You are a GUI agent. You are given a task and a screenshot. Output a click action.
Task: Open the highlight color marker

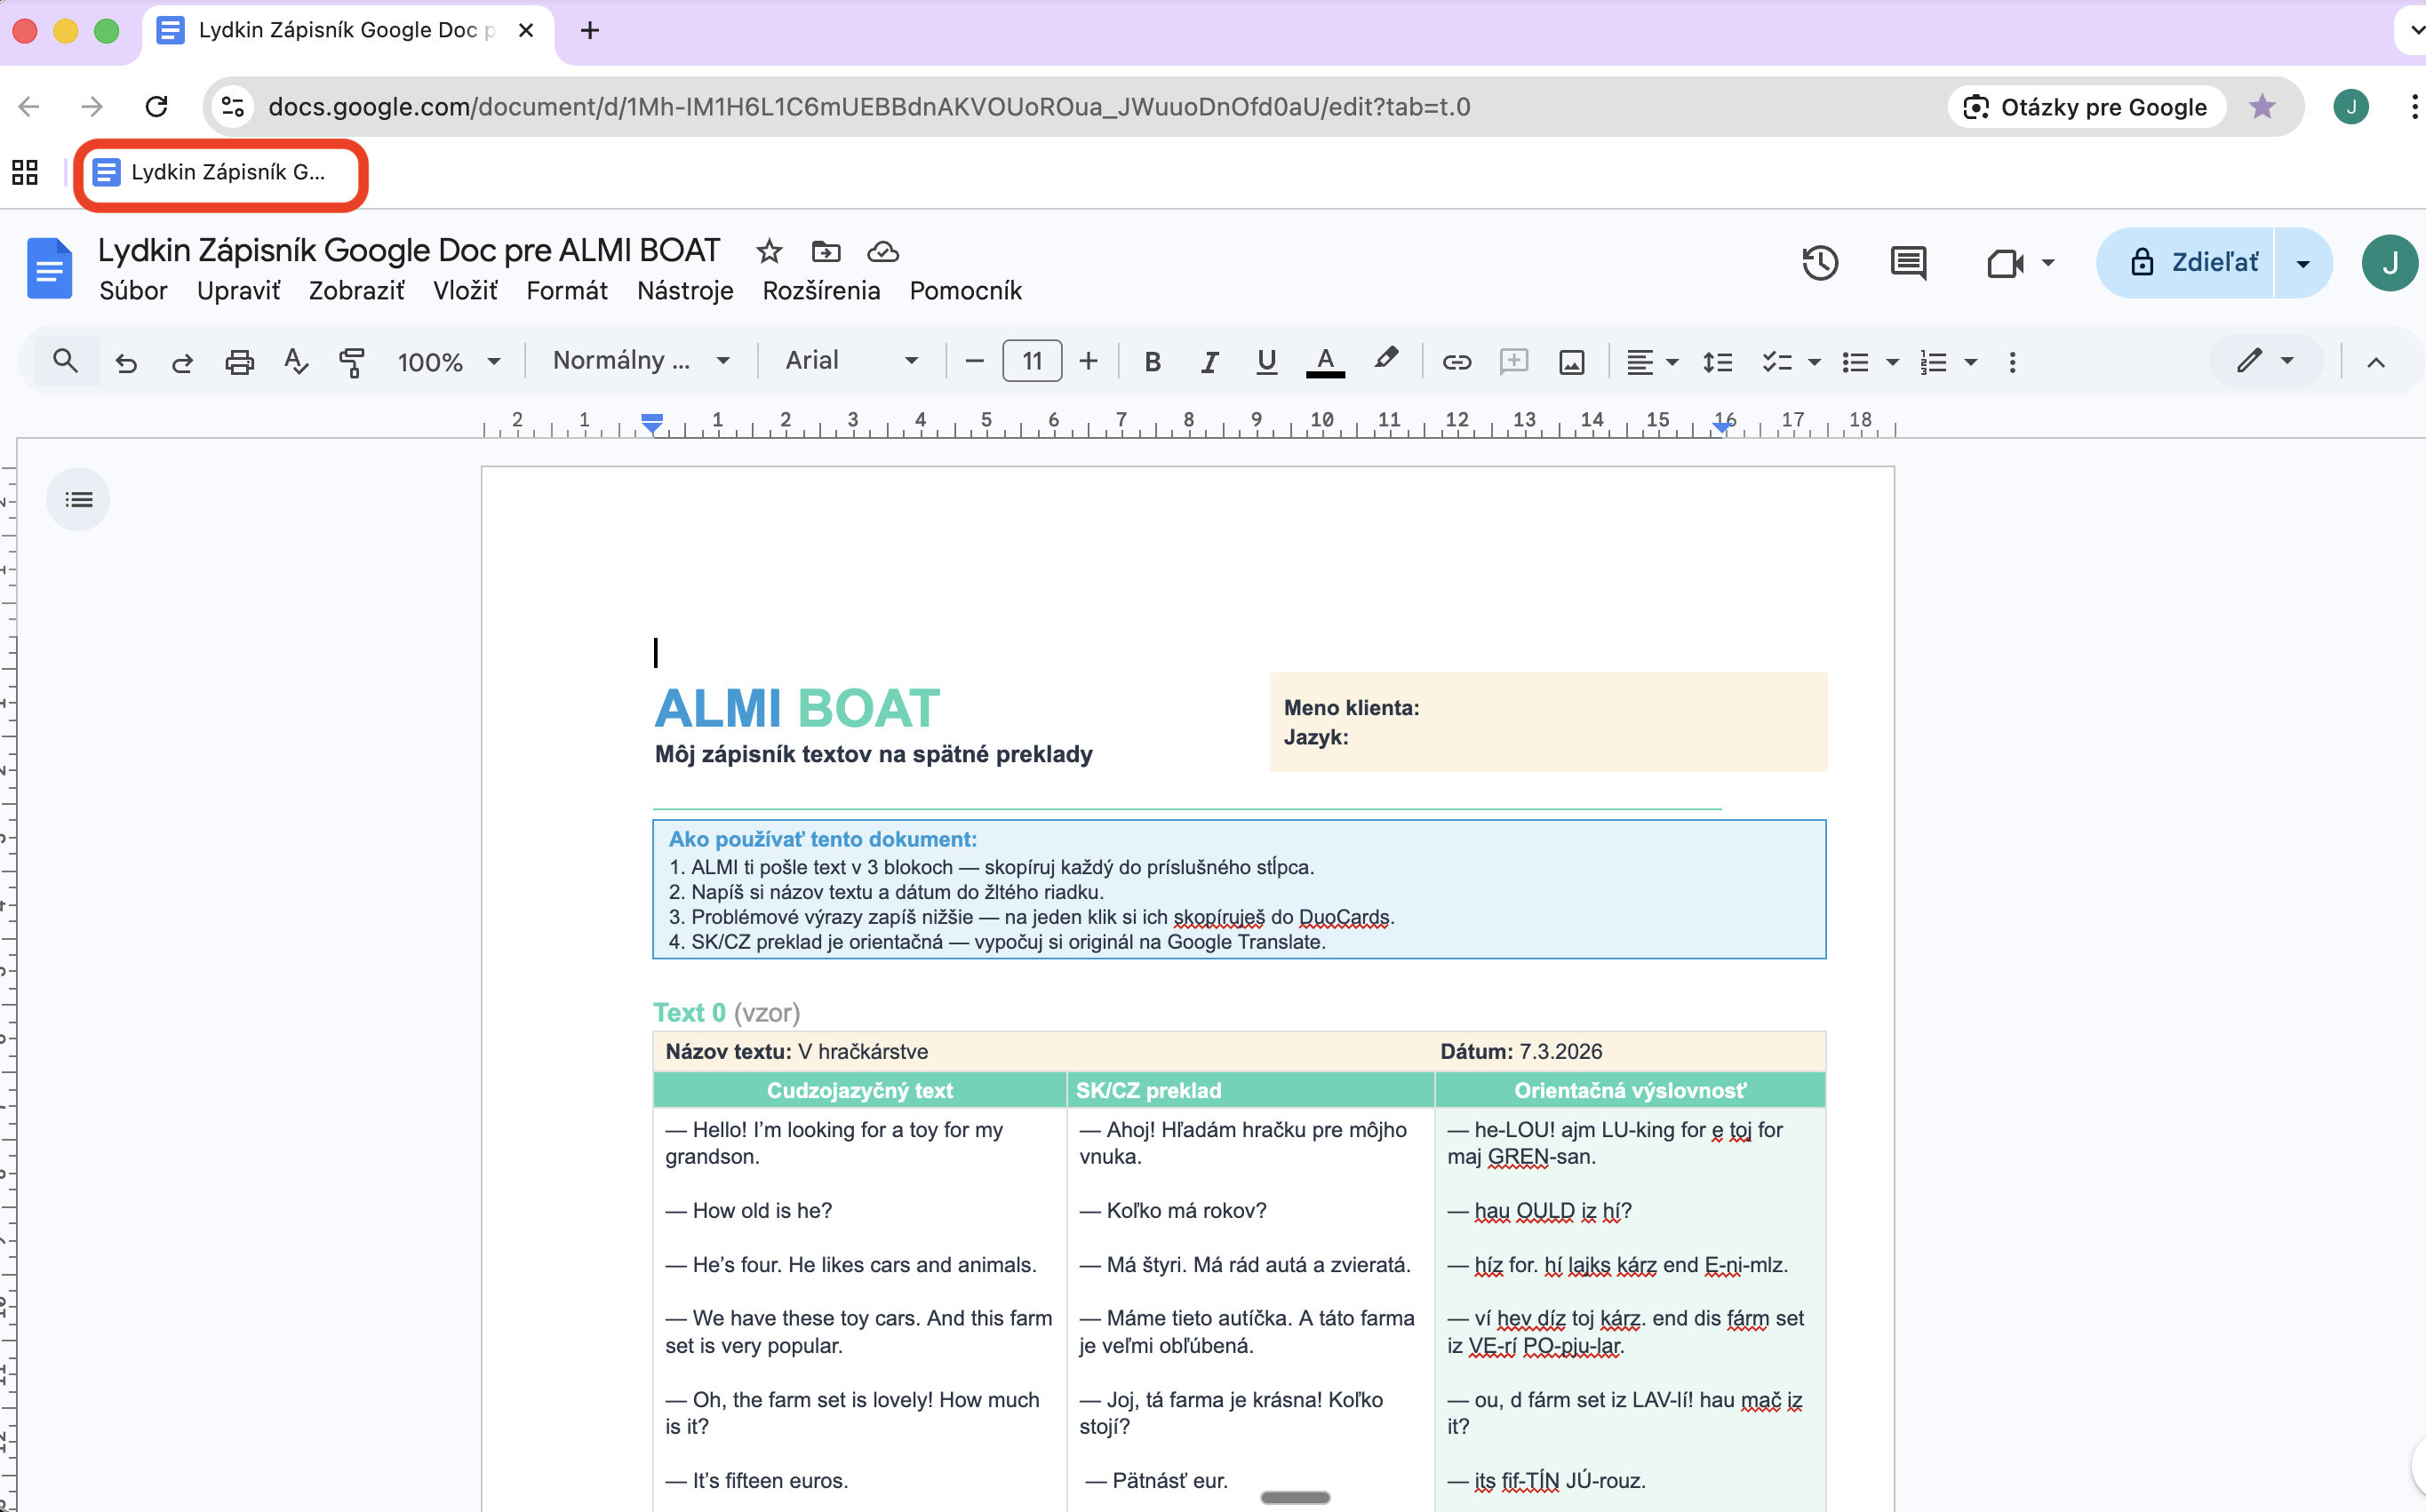point(1385,359)
